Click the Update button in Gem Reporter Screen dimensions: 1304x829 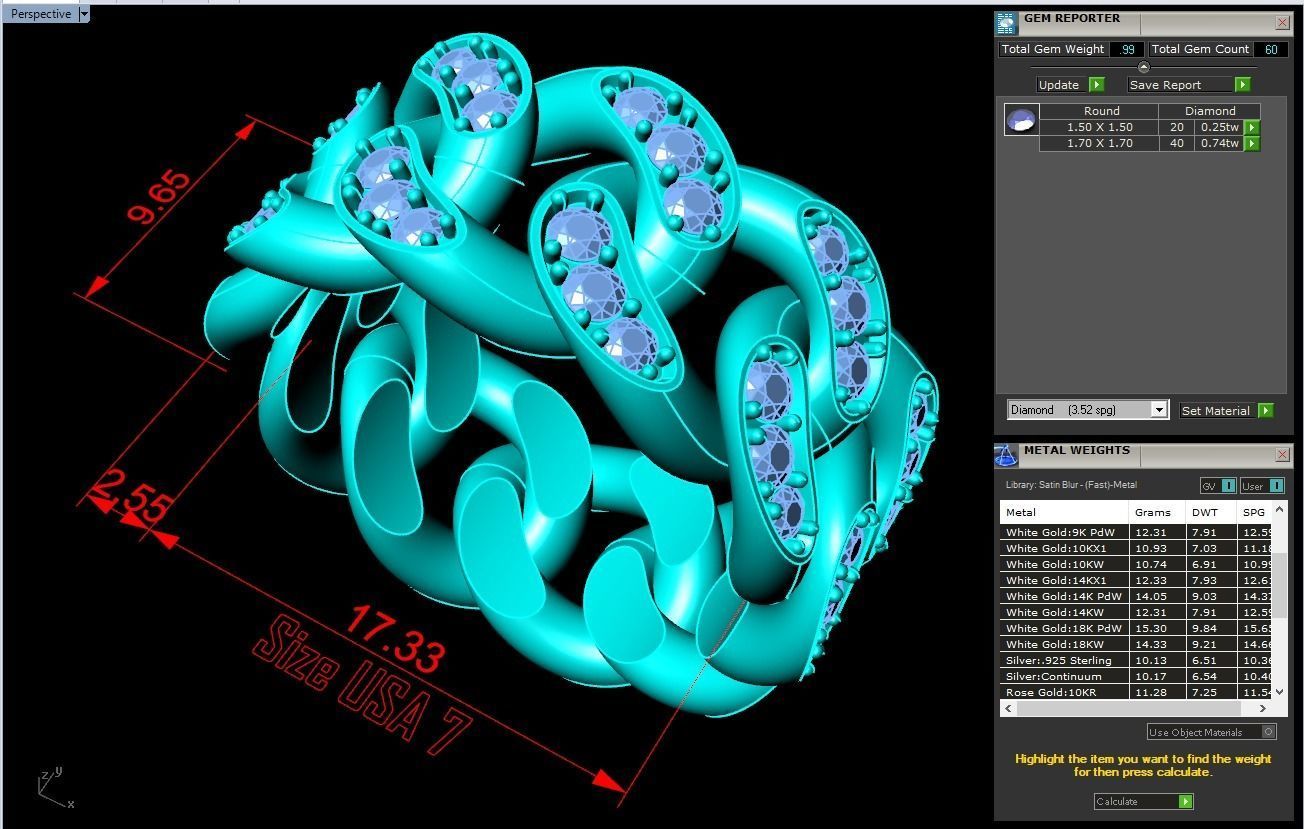point(1070,85)
